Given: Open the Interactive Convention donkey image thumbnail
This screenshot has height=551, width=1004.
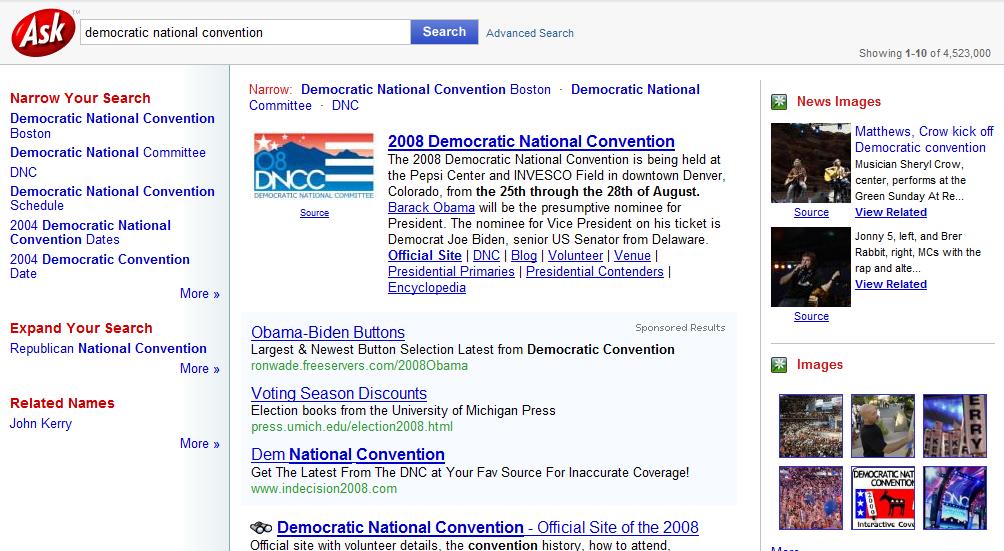Looking at the screenshot, I should pyautogui.click(x=882, y=497).
